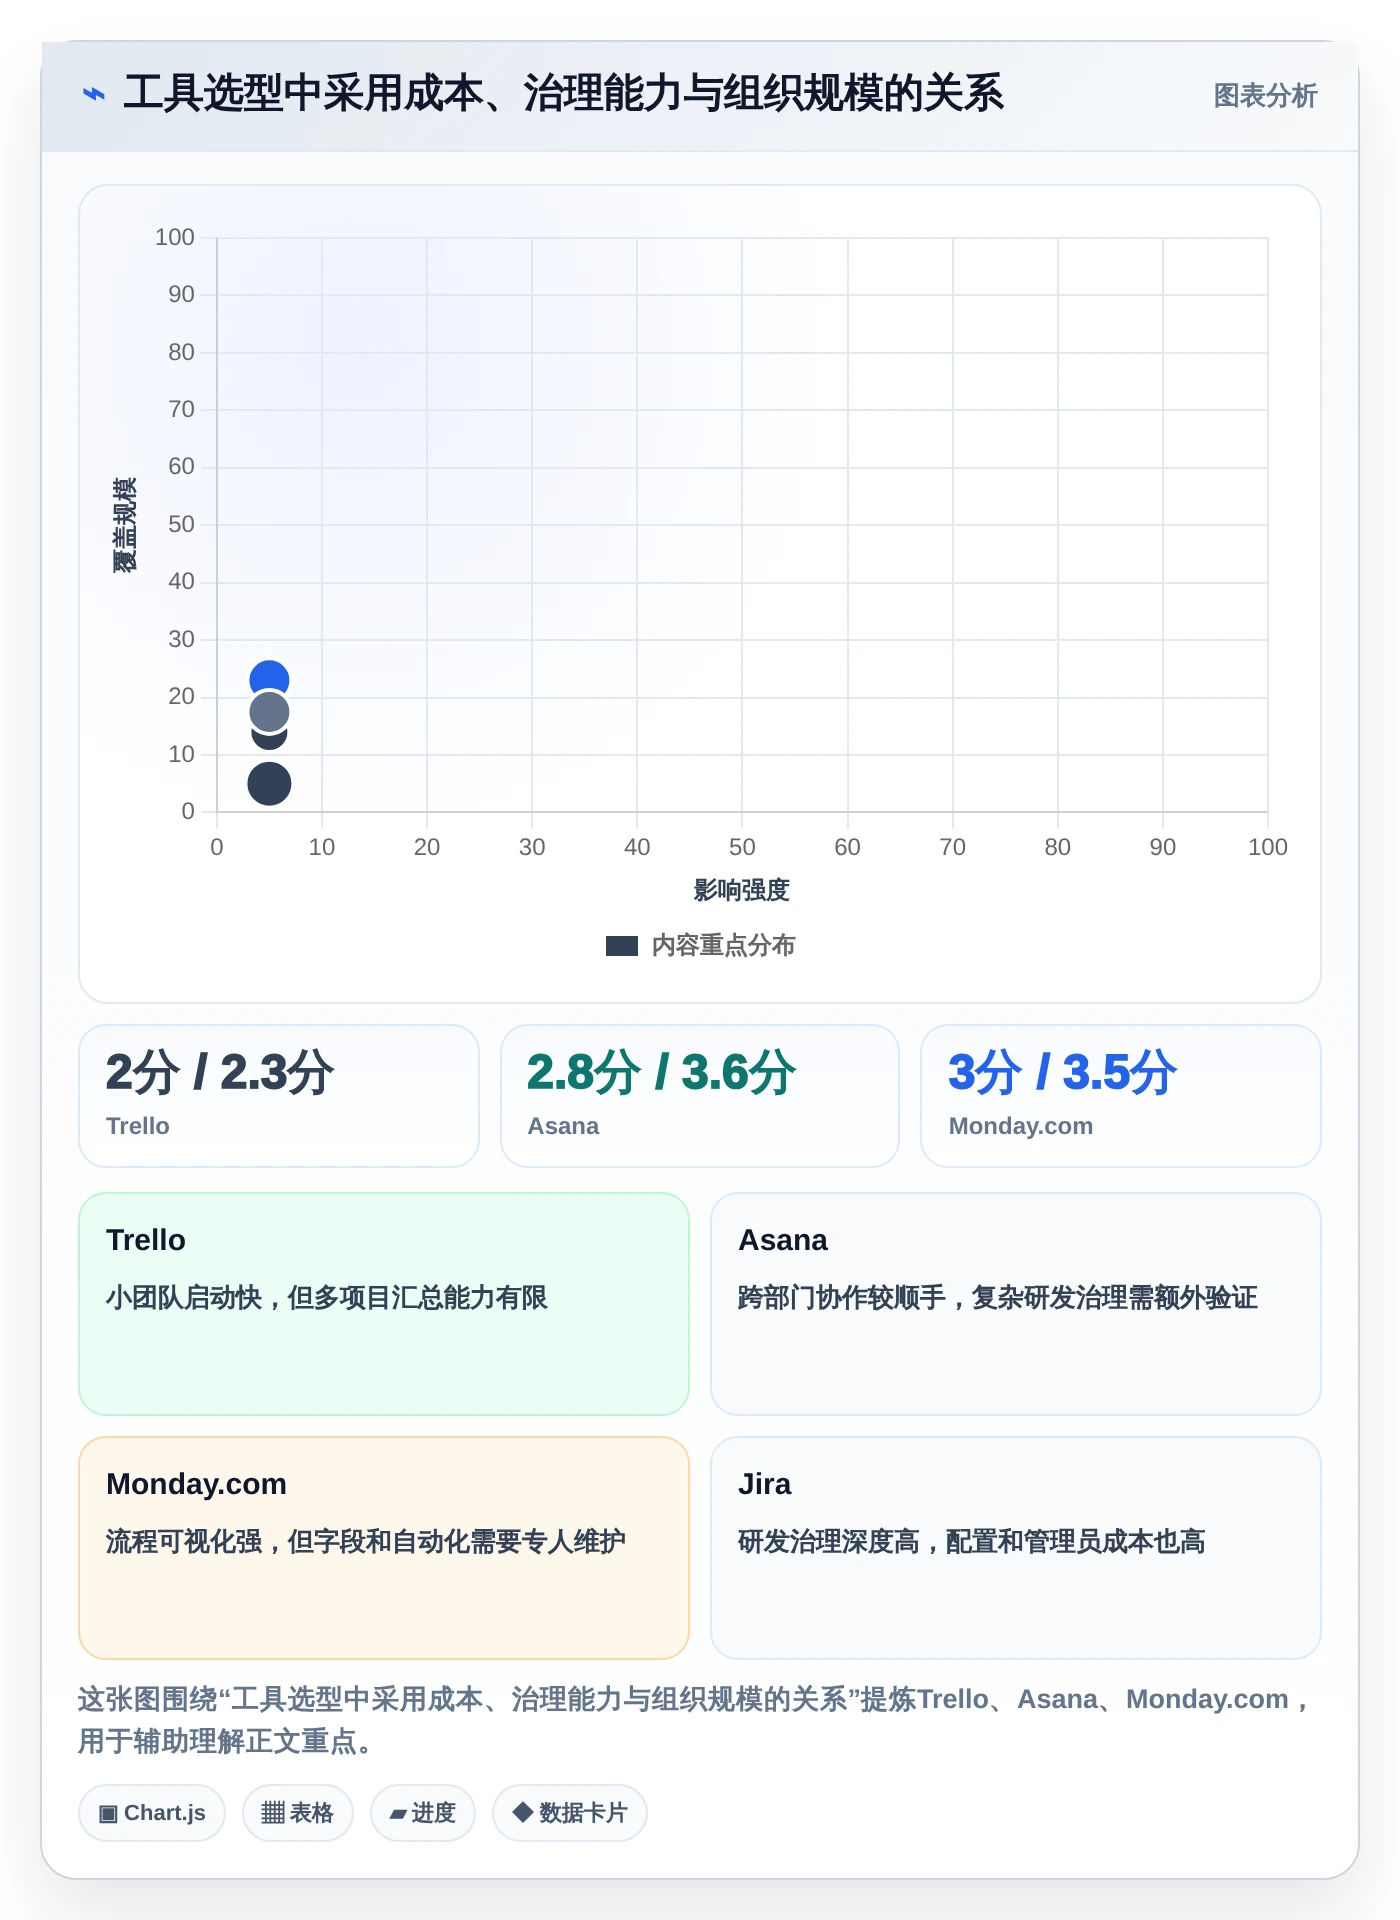This screenshot has width=1400, height=1920.
Task: Click the text 小团队启动快，但多项目汇总能力有限
Action: click(x=327, y=1298)
